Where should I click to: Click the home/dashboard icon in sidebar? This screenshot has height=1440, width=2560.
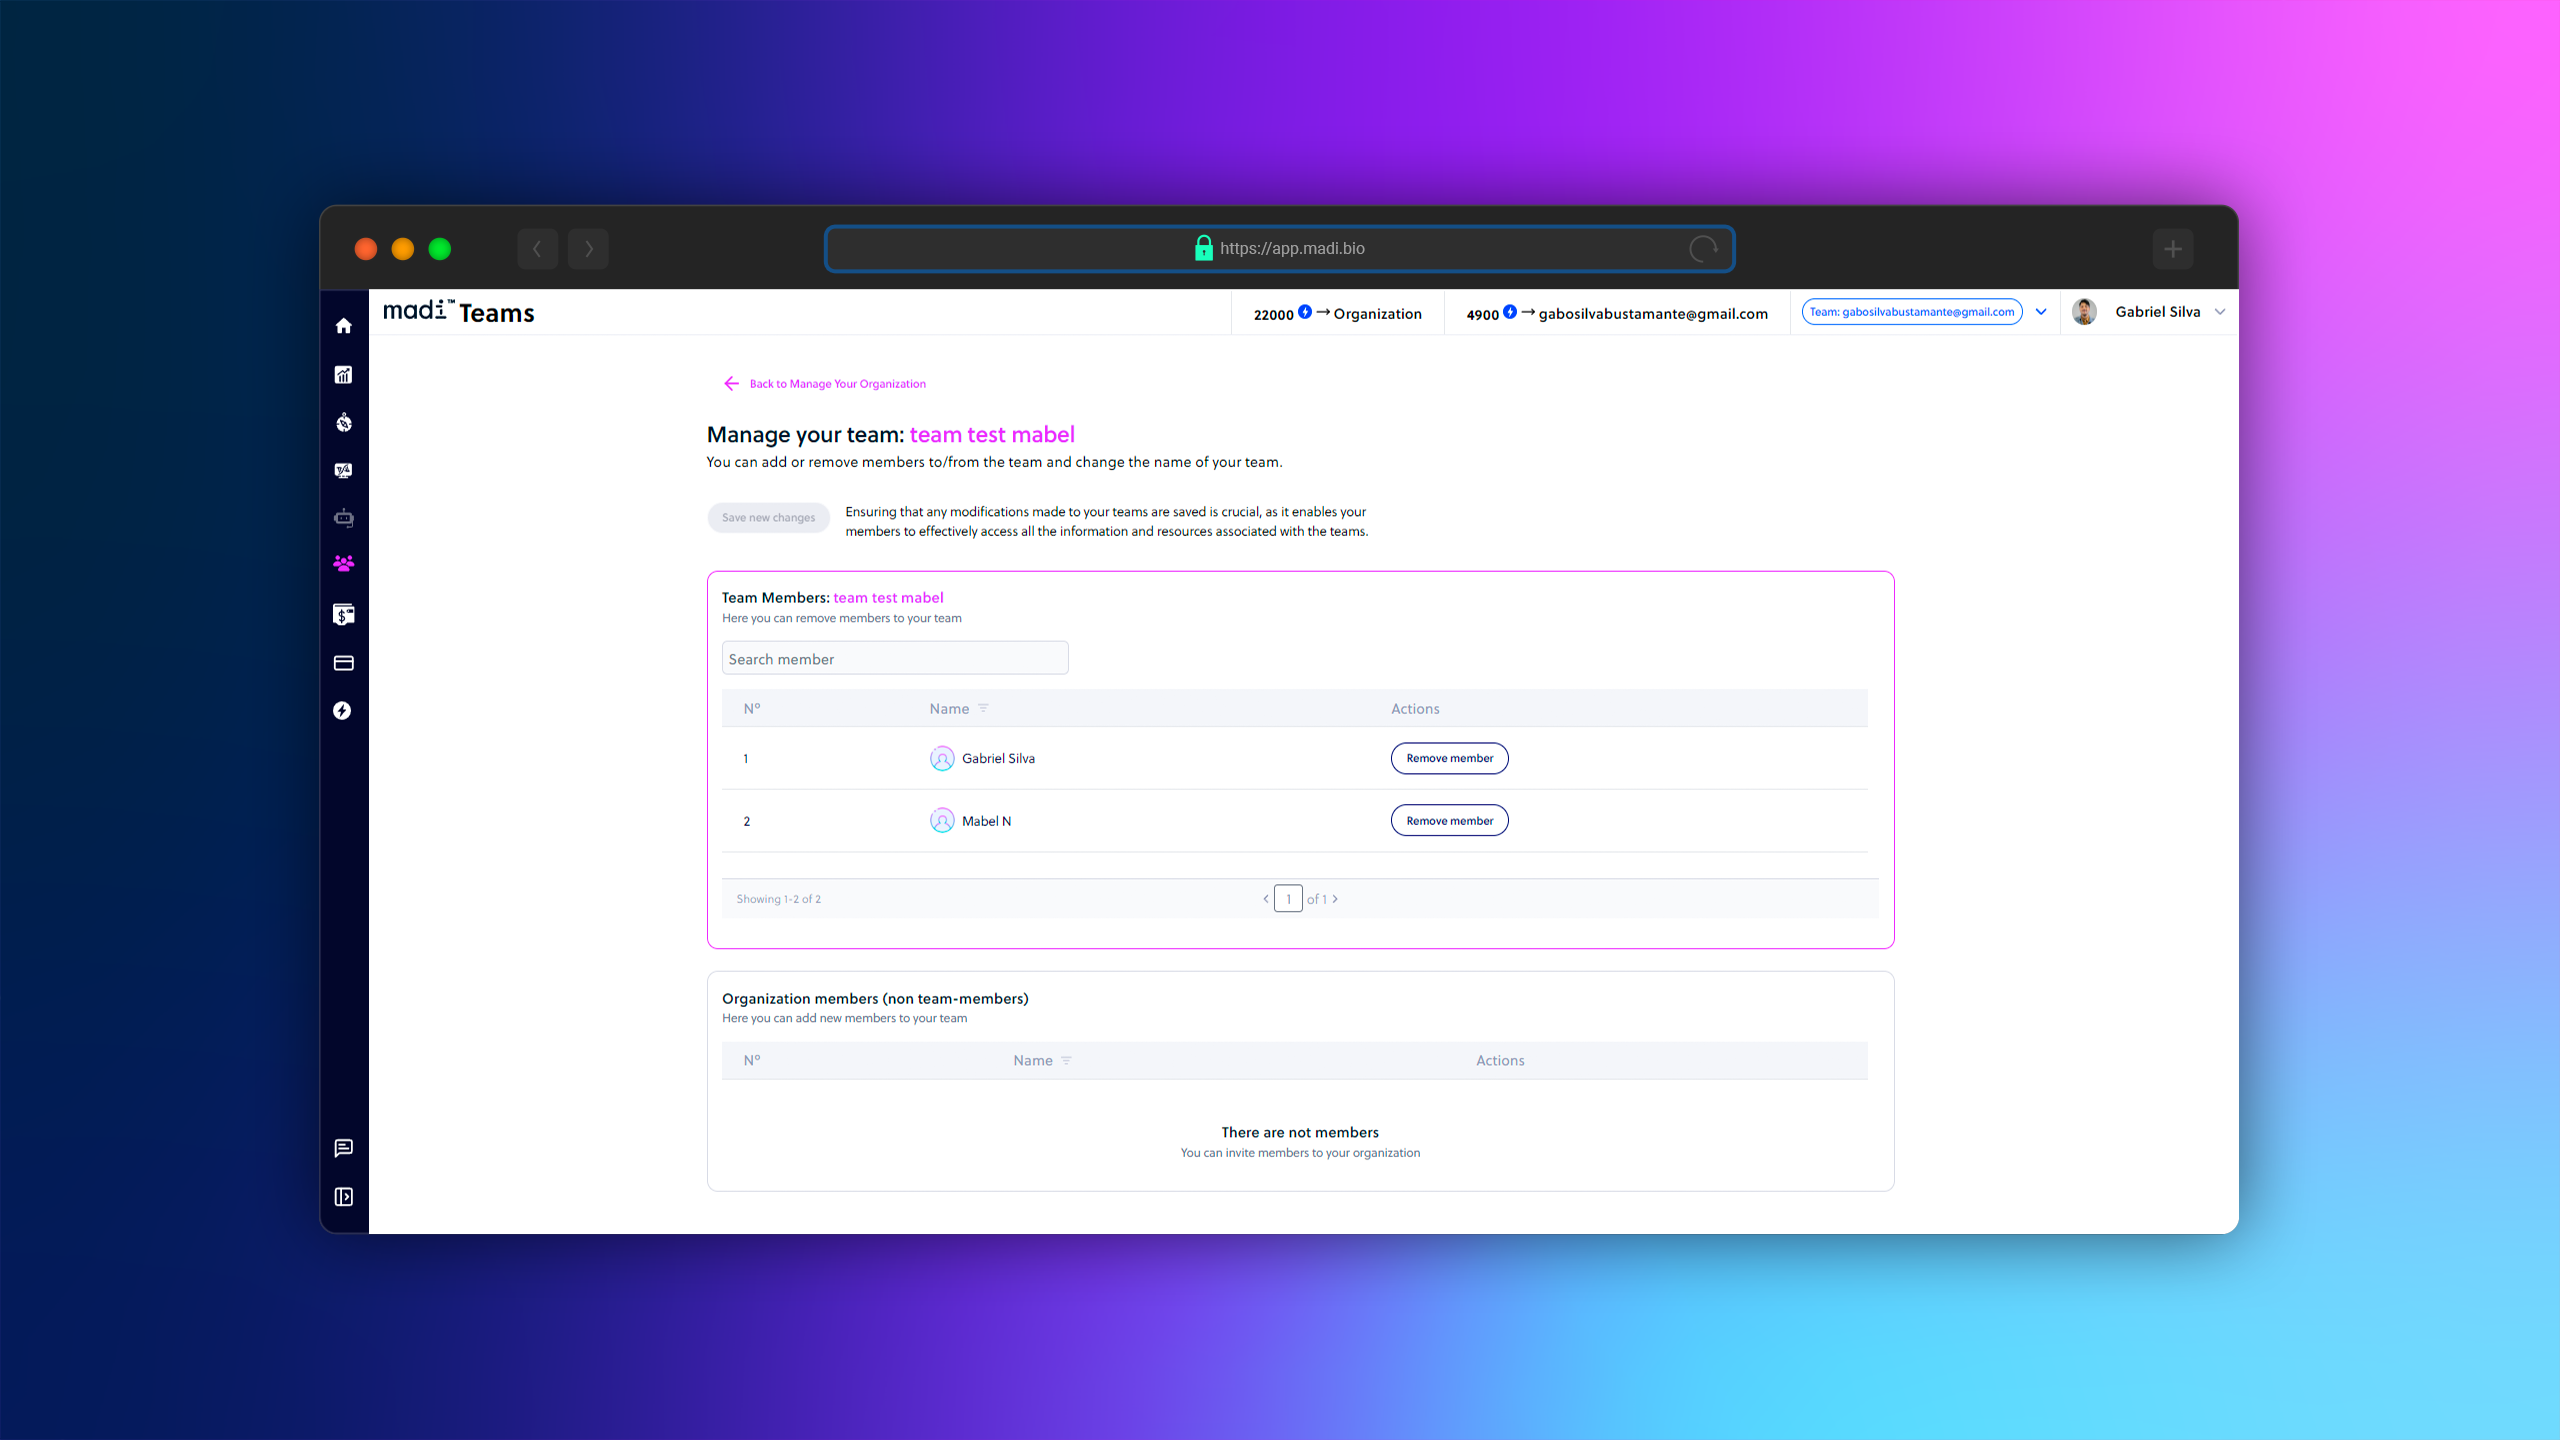[343, 325]
